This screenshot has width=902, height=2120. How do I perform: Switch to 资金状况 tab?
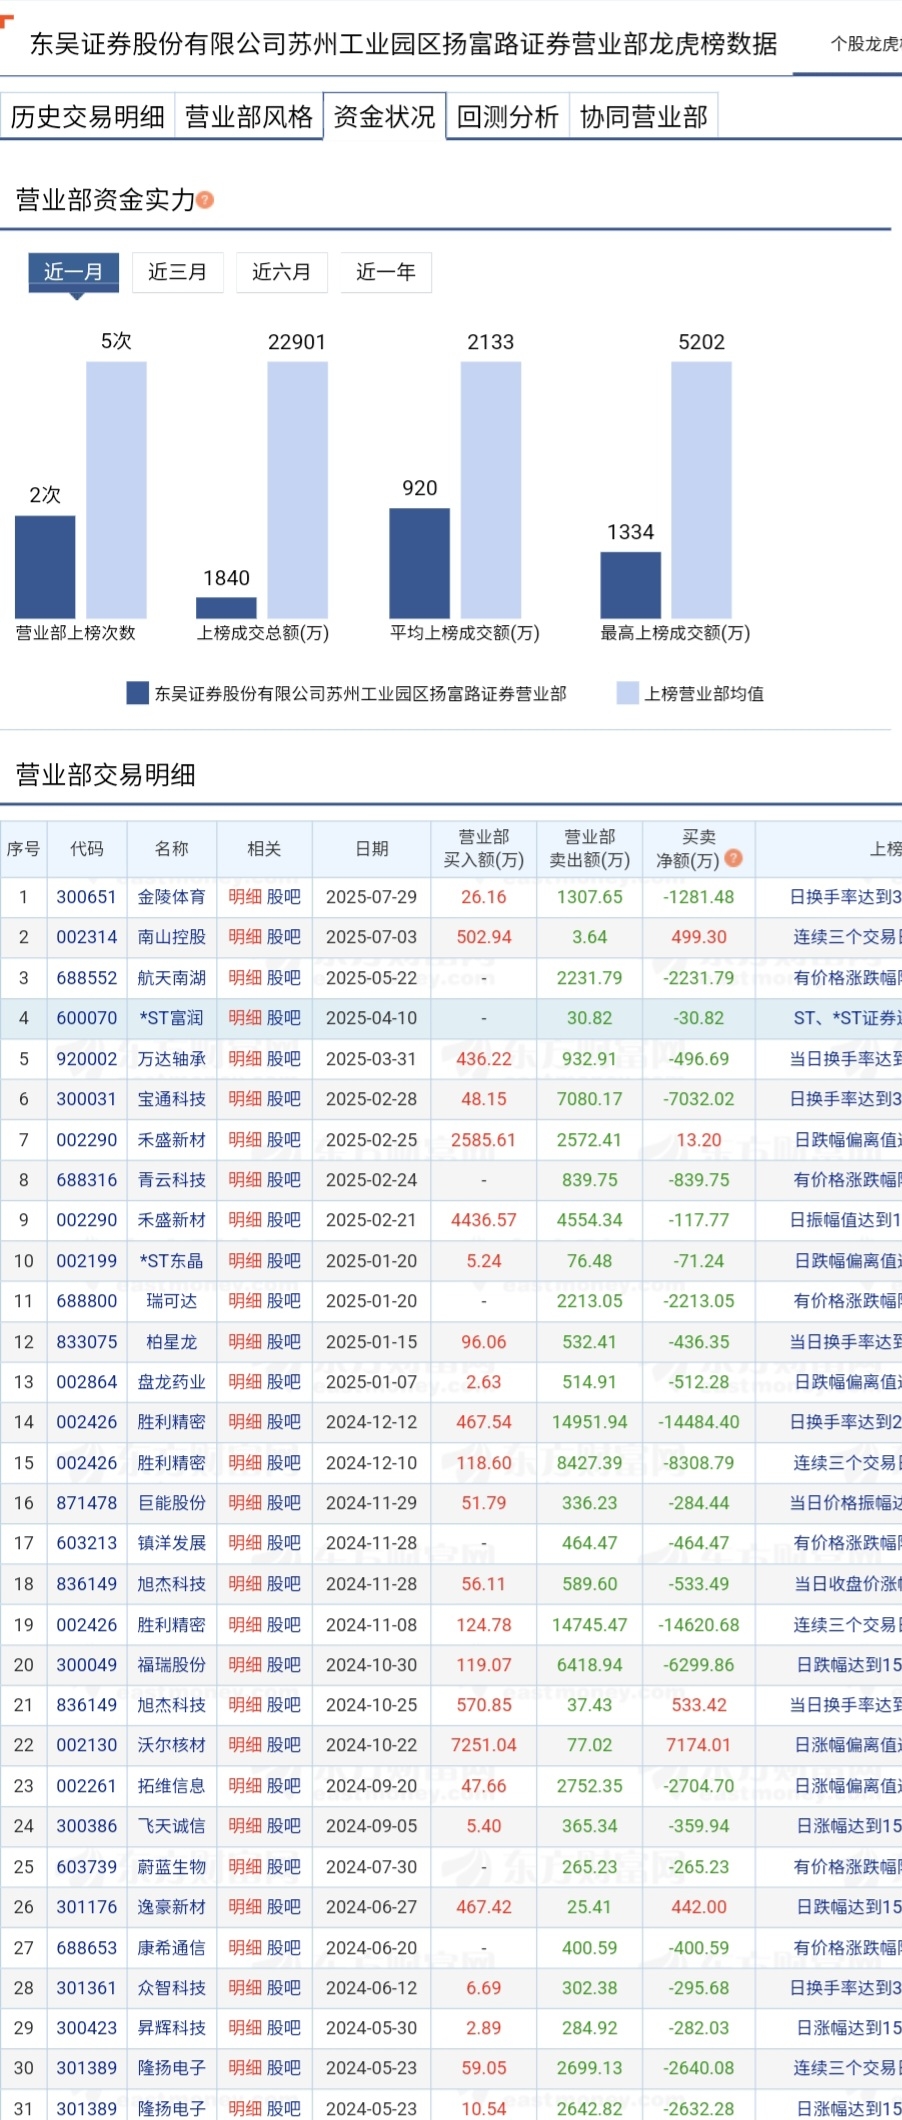[384, 117]
